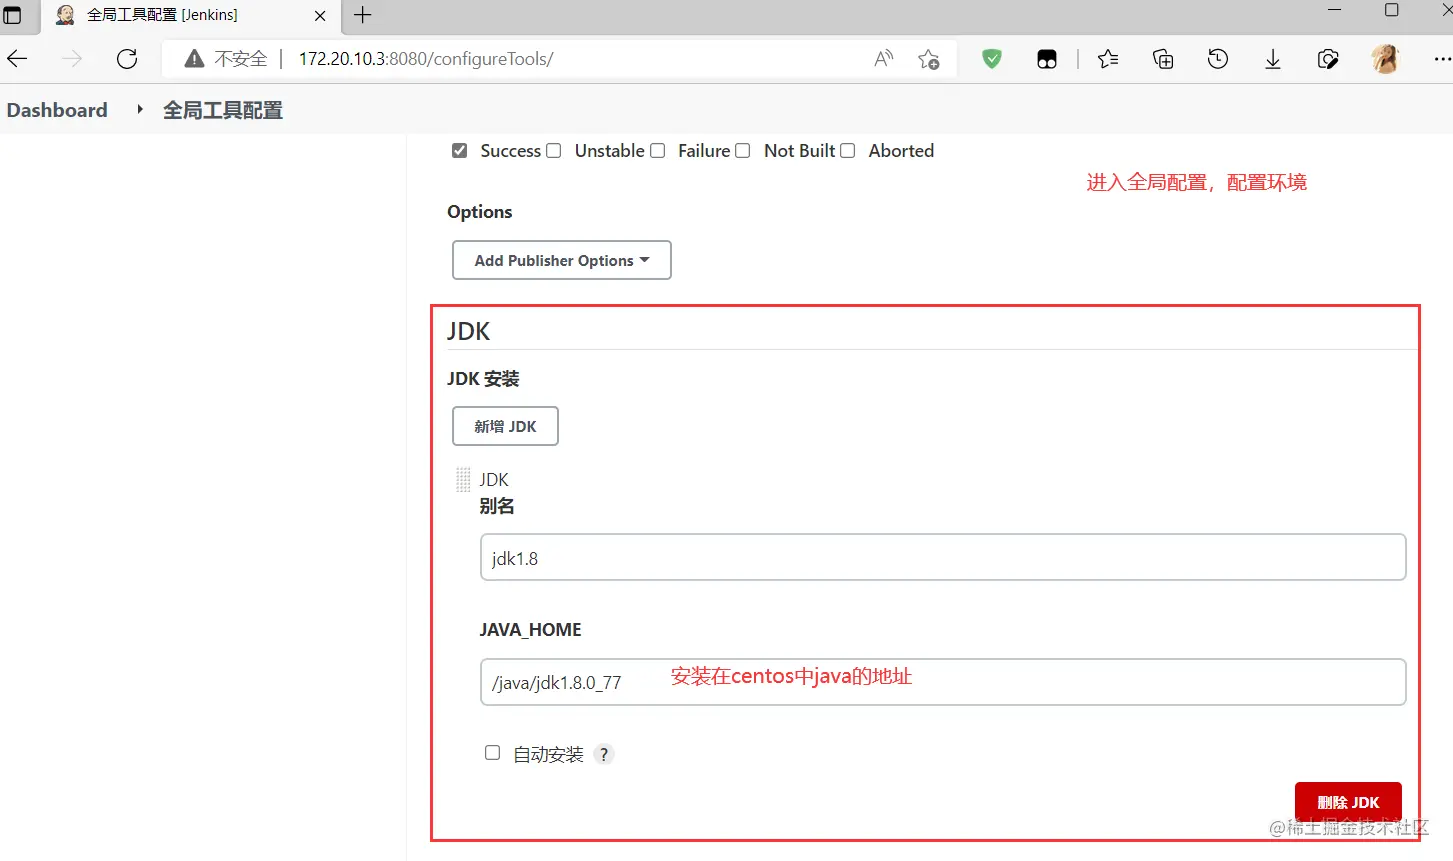Click the browser address bar URL
Viewport: 1453px width, 861px height.
click(x=426, y=59)
